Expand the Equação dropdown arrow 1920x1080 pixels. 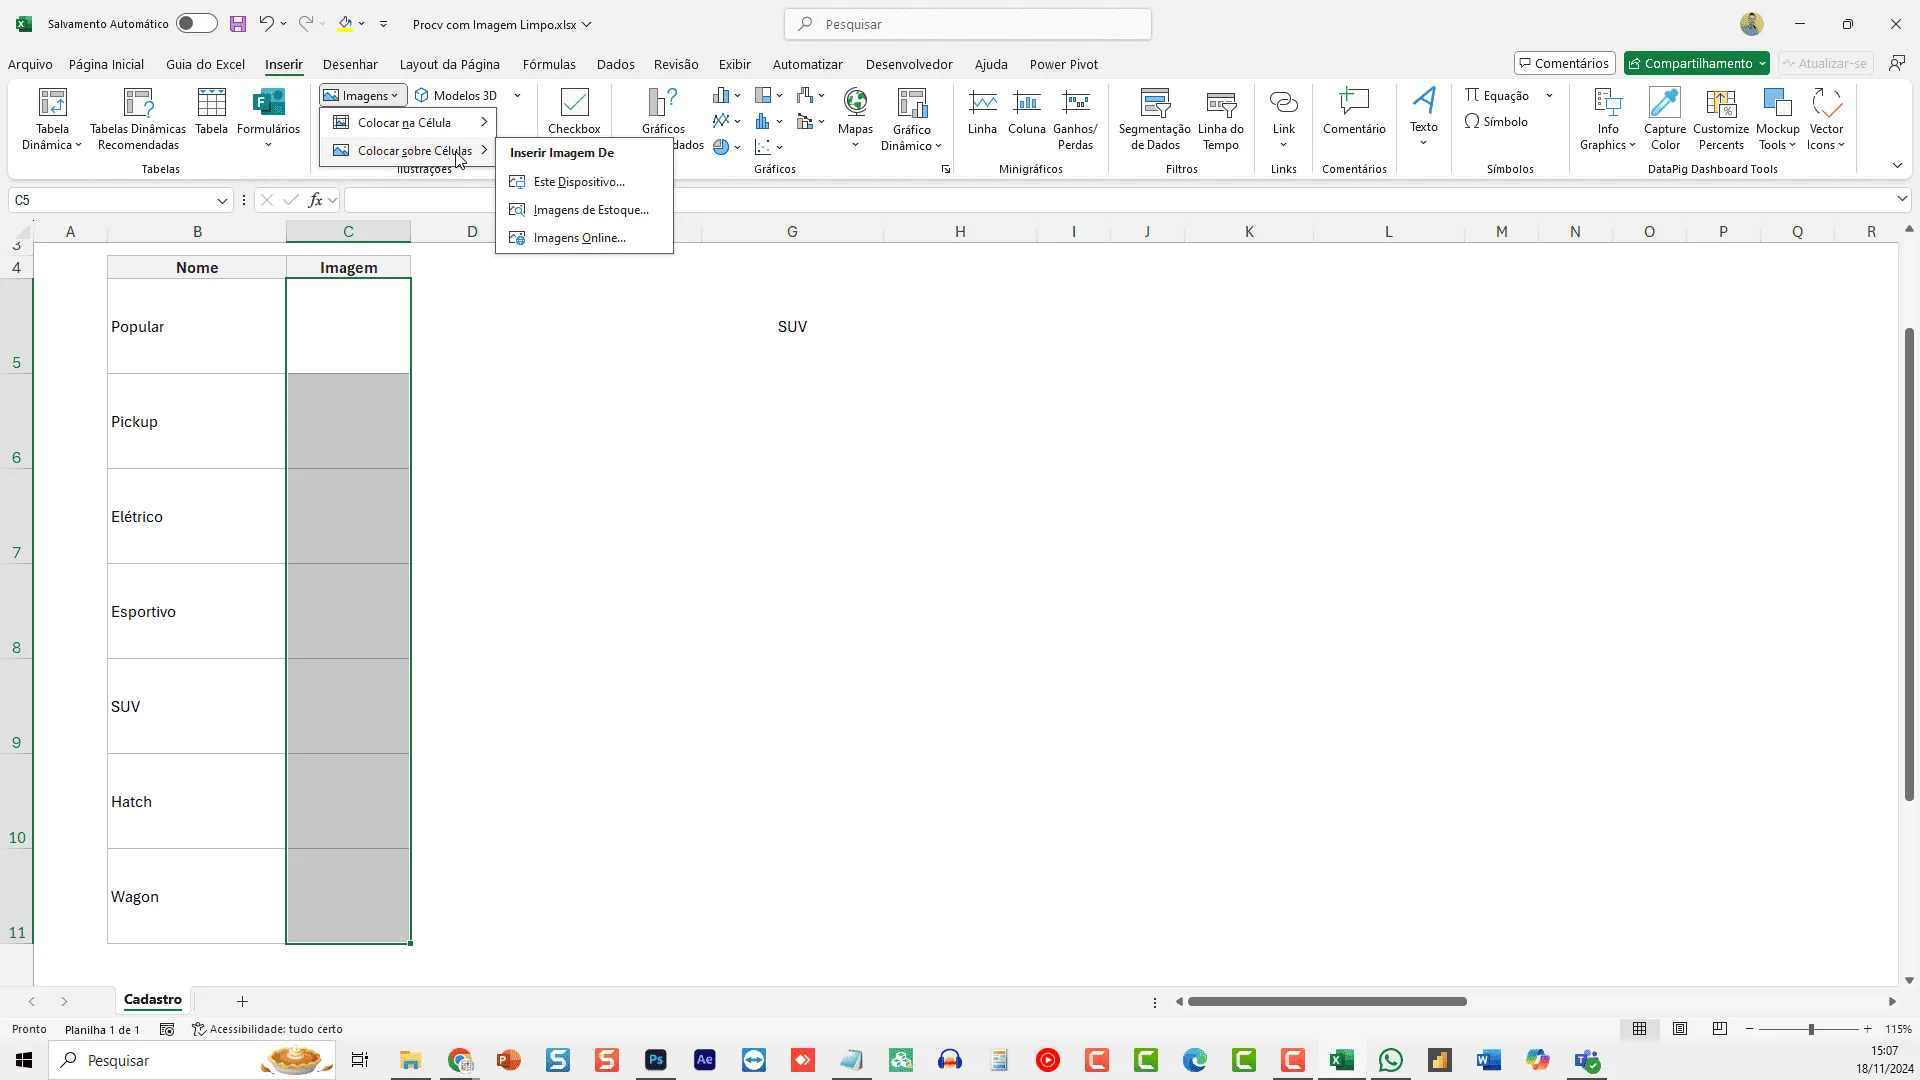point(1549,96)
